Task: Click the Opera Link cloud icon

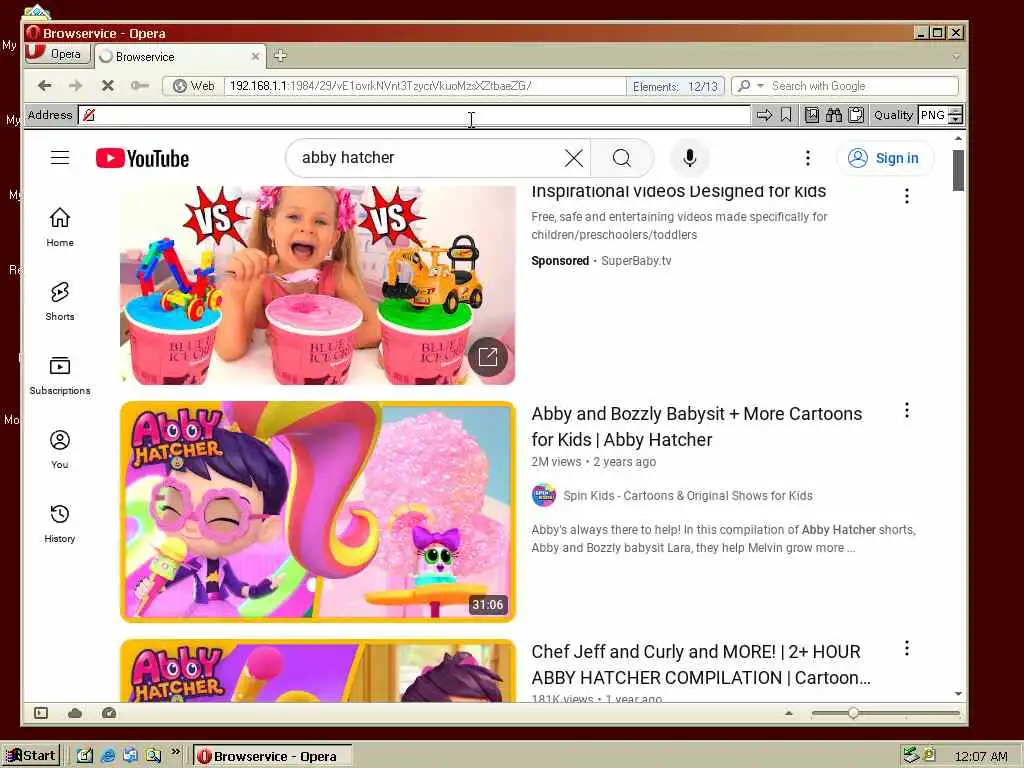Action: (75, 713)
